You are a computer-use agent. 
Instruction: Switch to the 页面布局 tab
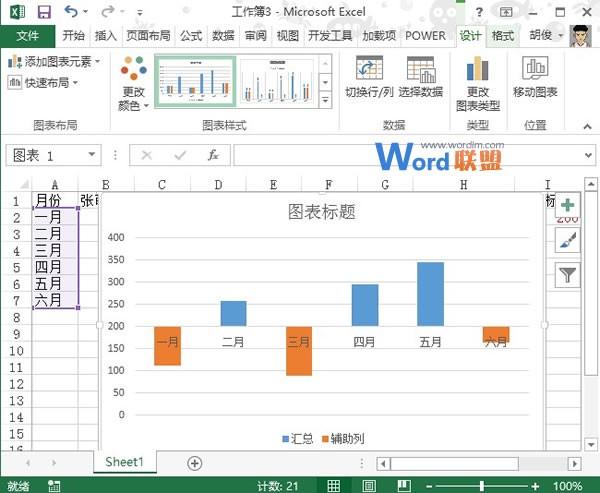point(148,36)
